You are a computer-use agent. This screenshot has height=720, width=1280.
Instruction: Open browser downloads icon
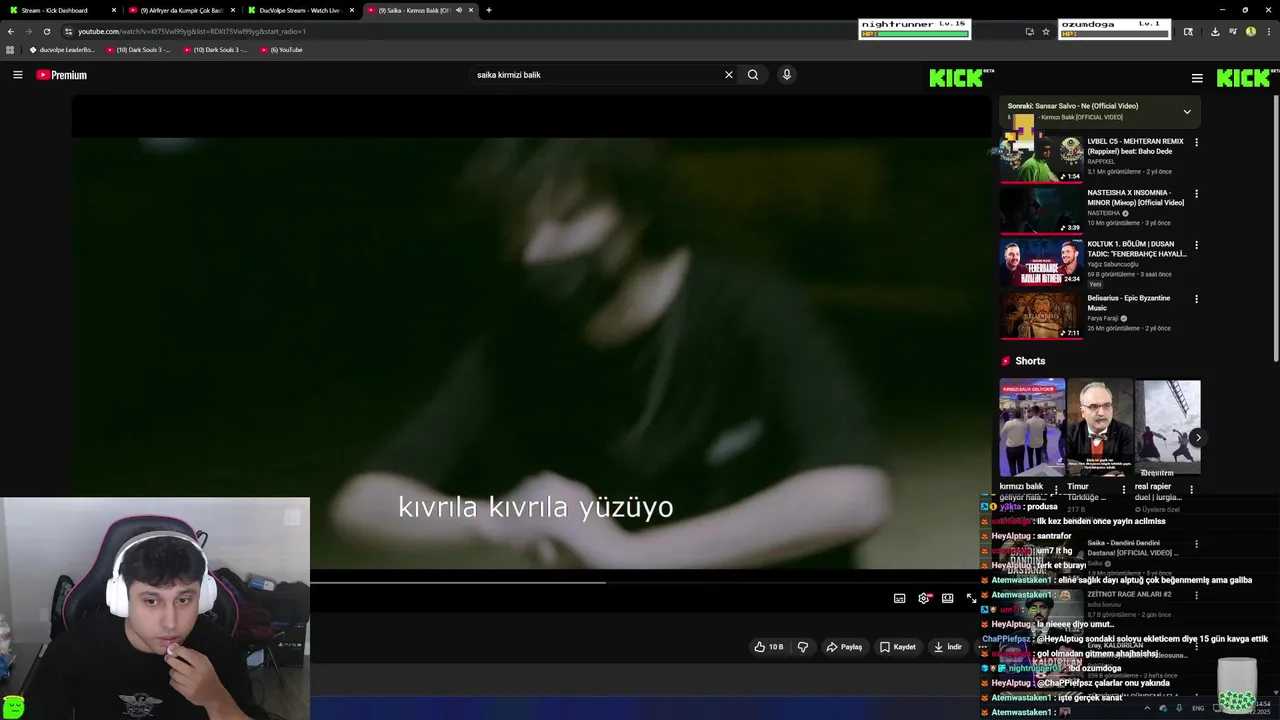(x=1214, y=31)
